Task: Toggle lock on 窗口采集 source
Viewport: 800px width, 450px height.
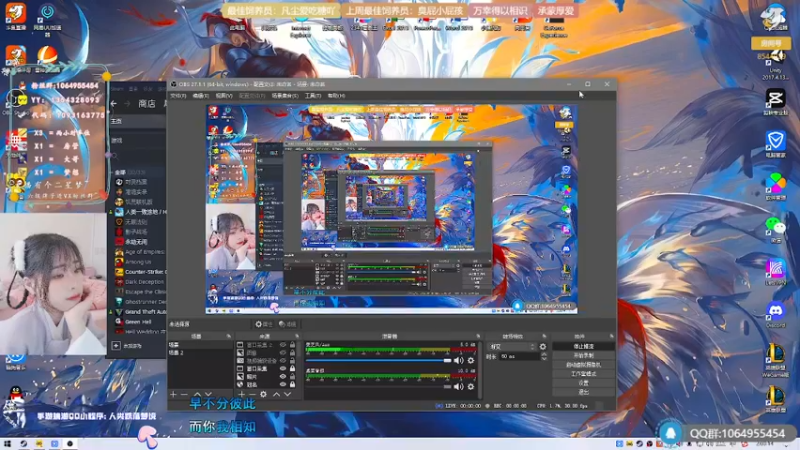Action: [x=292, y=368]
